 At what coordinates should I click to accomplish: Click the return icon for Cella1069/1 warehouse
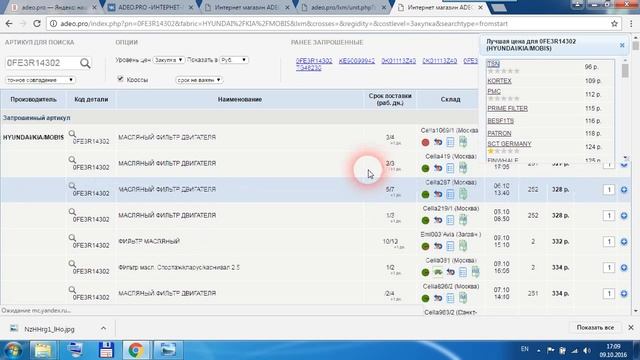(438, 142)
